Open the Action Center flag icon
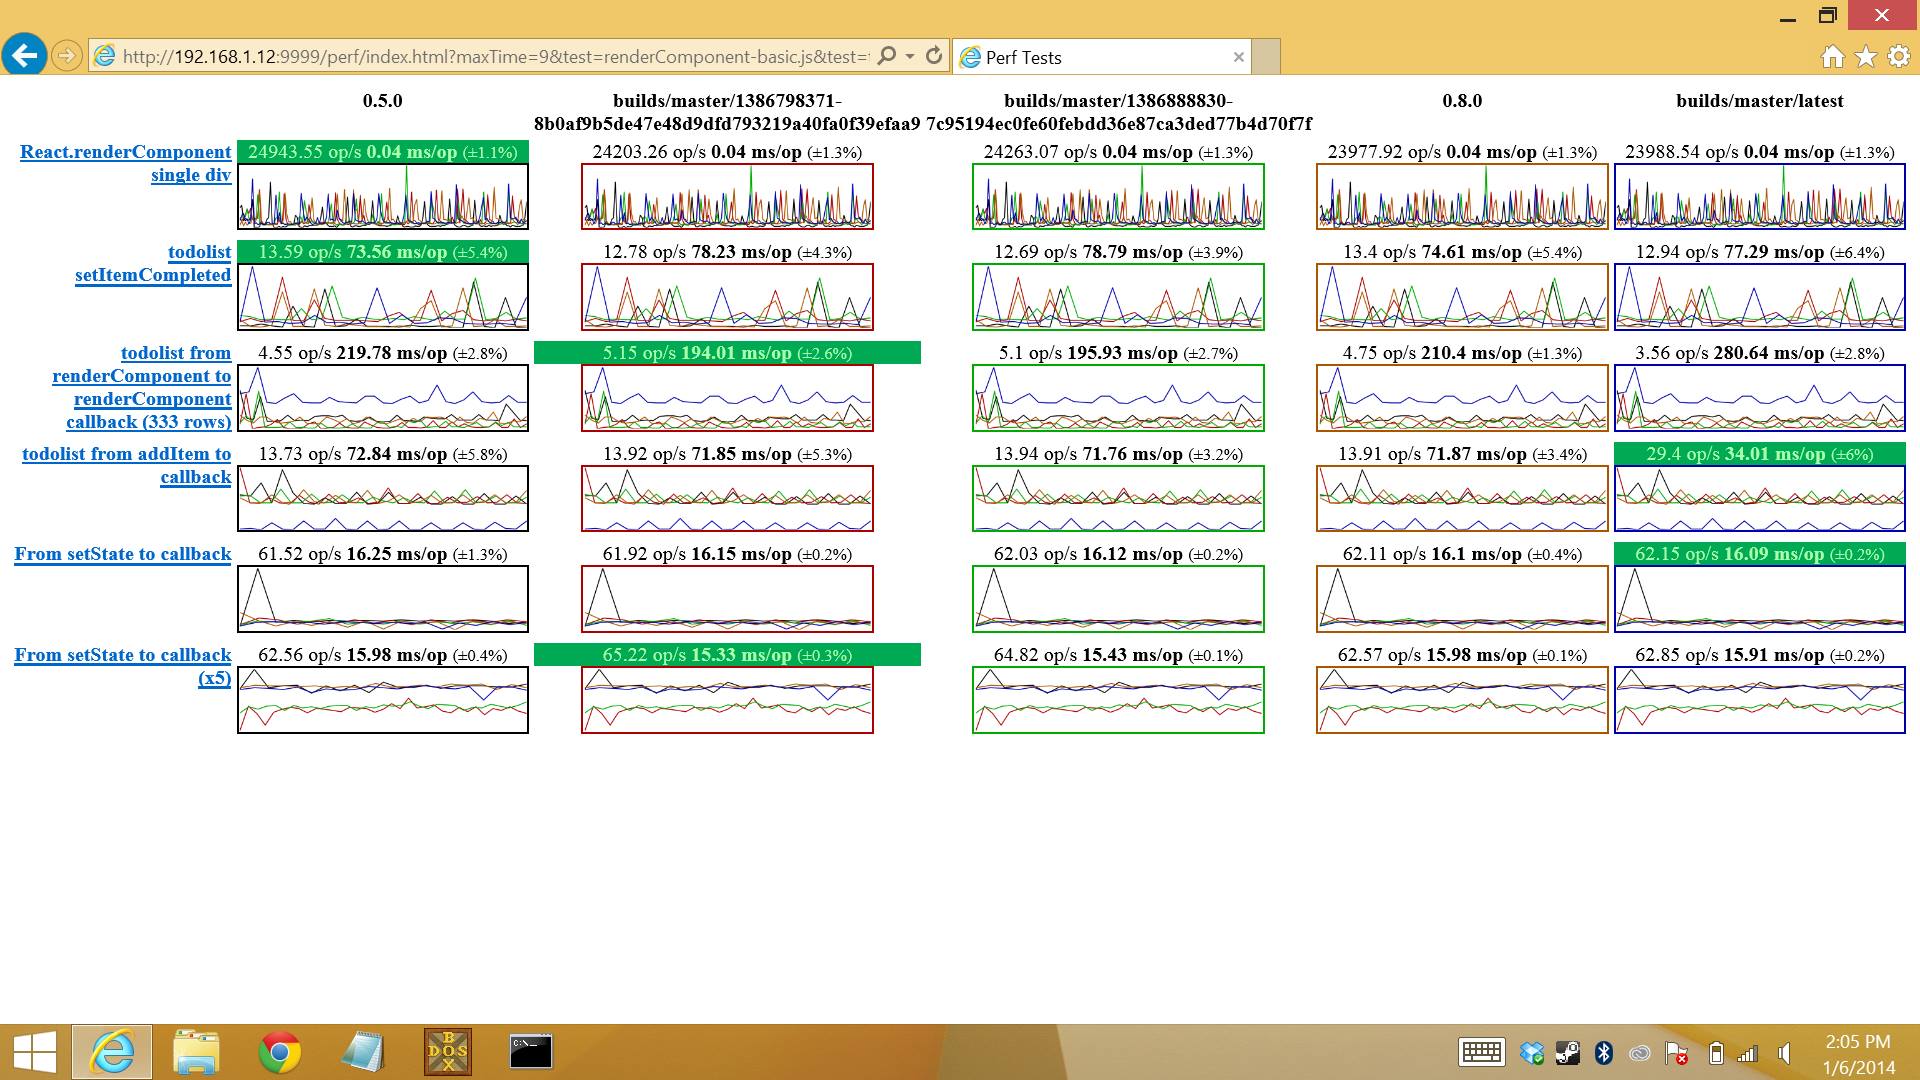Screen dimensions: 1920x1080 [x=1676, y=1053]
